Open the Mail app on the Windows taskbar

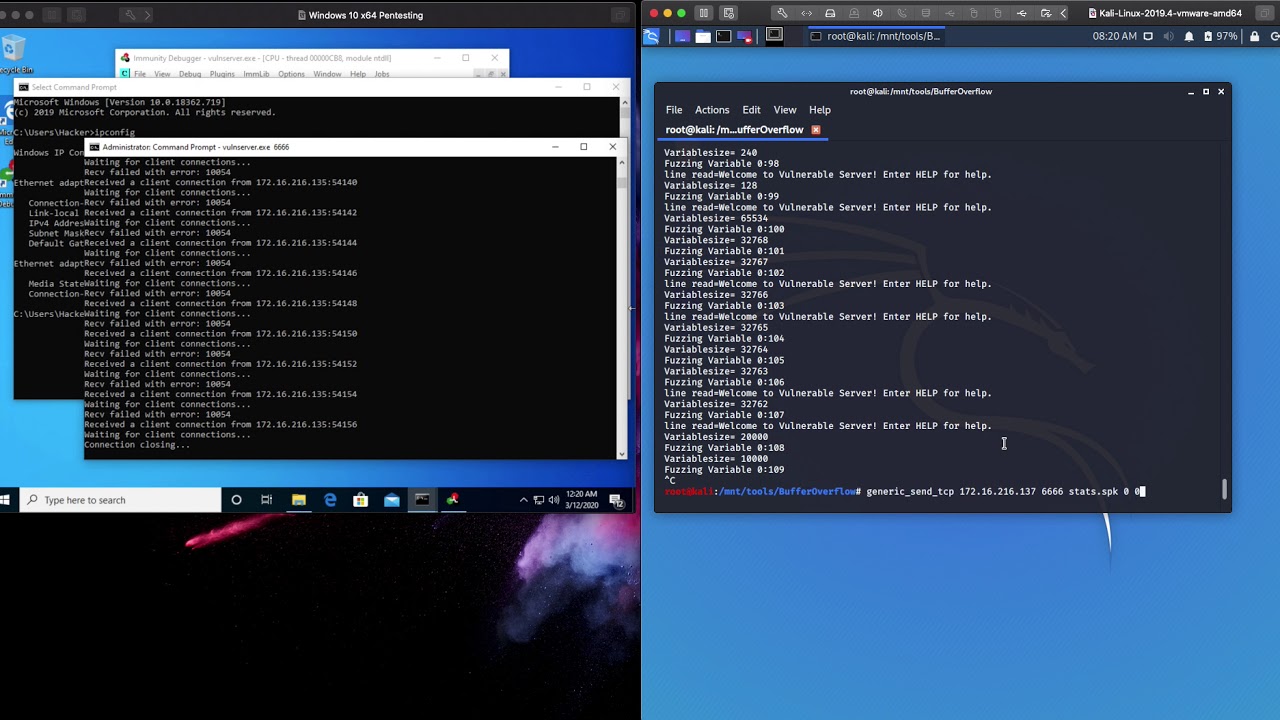(x=392, y=500)
